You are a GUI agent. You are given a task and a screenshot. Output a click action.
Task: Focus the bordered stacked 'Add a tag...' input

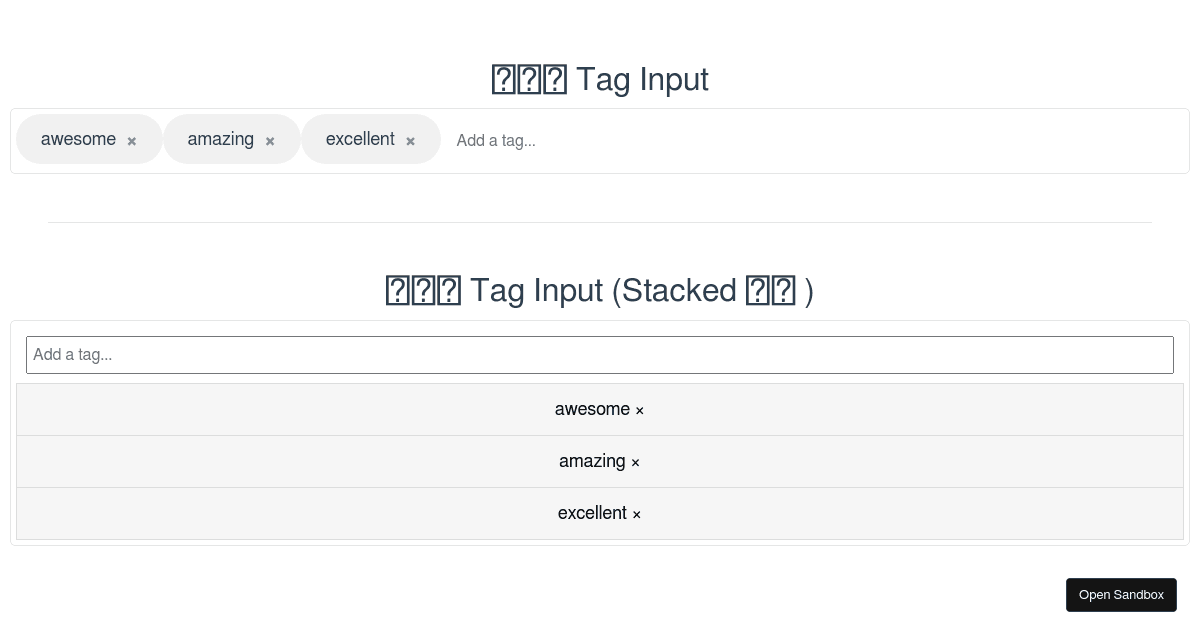pos(600,355)
